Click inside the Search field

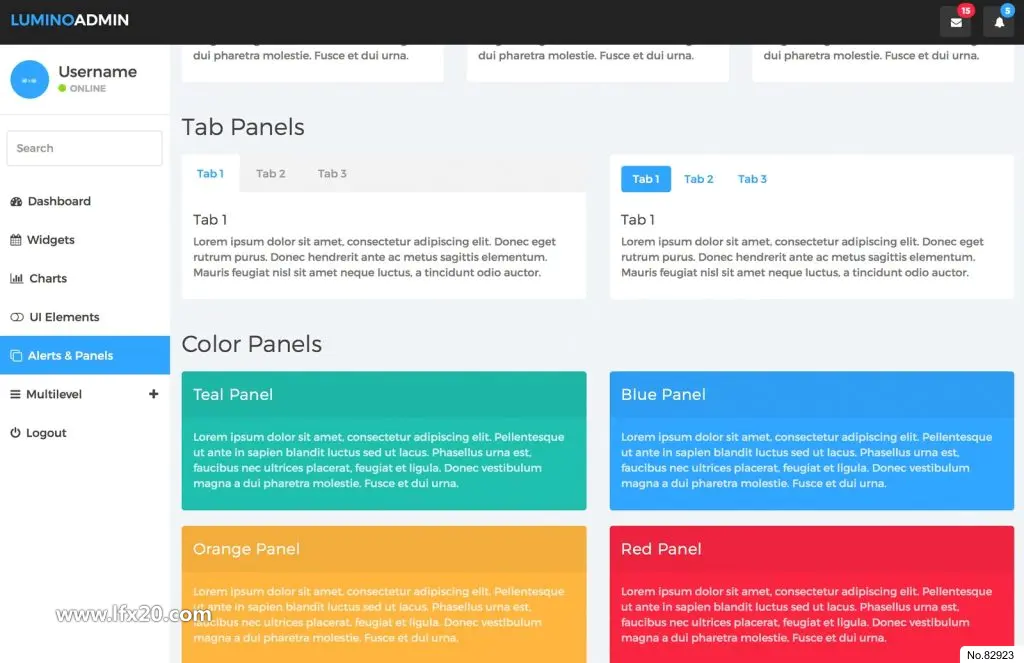[84, 148]
